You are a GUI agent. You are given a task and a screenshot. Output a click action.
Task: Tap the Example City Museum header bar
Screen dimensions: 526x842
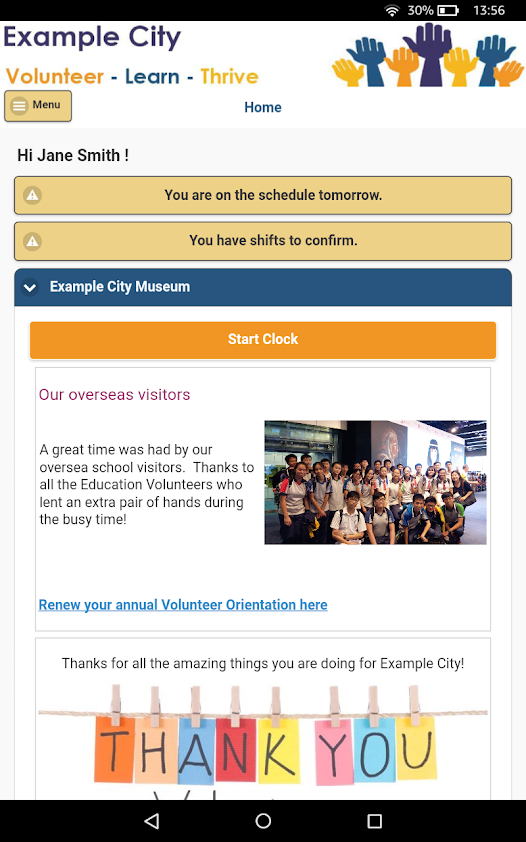pos(263,287)
